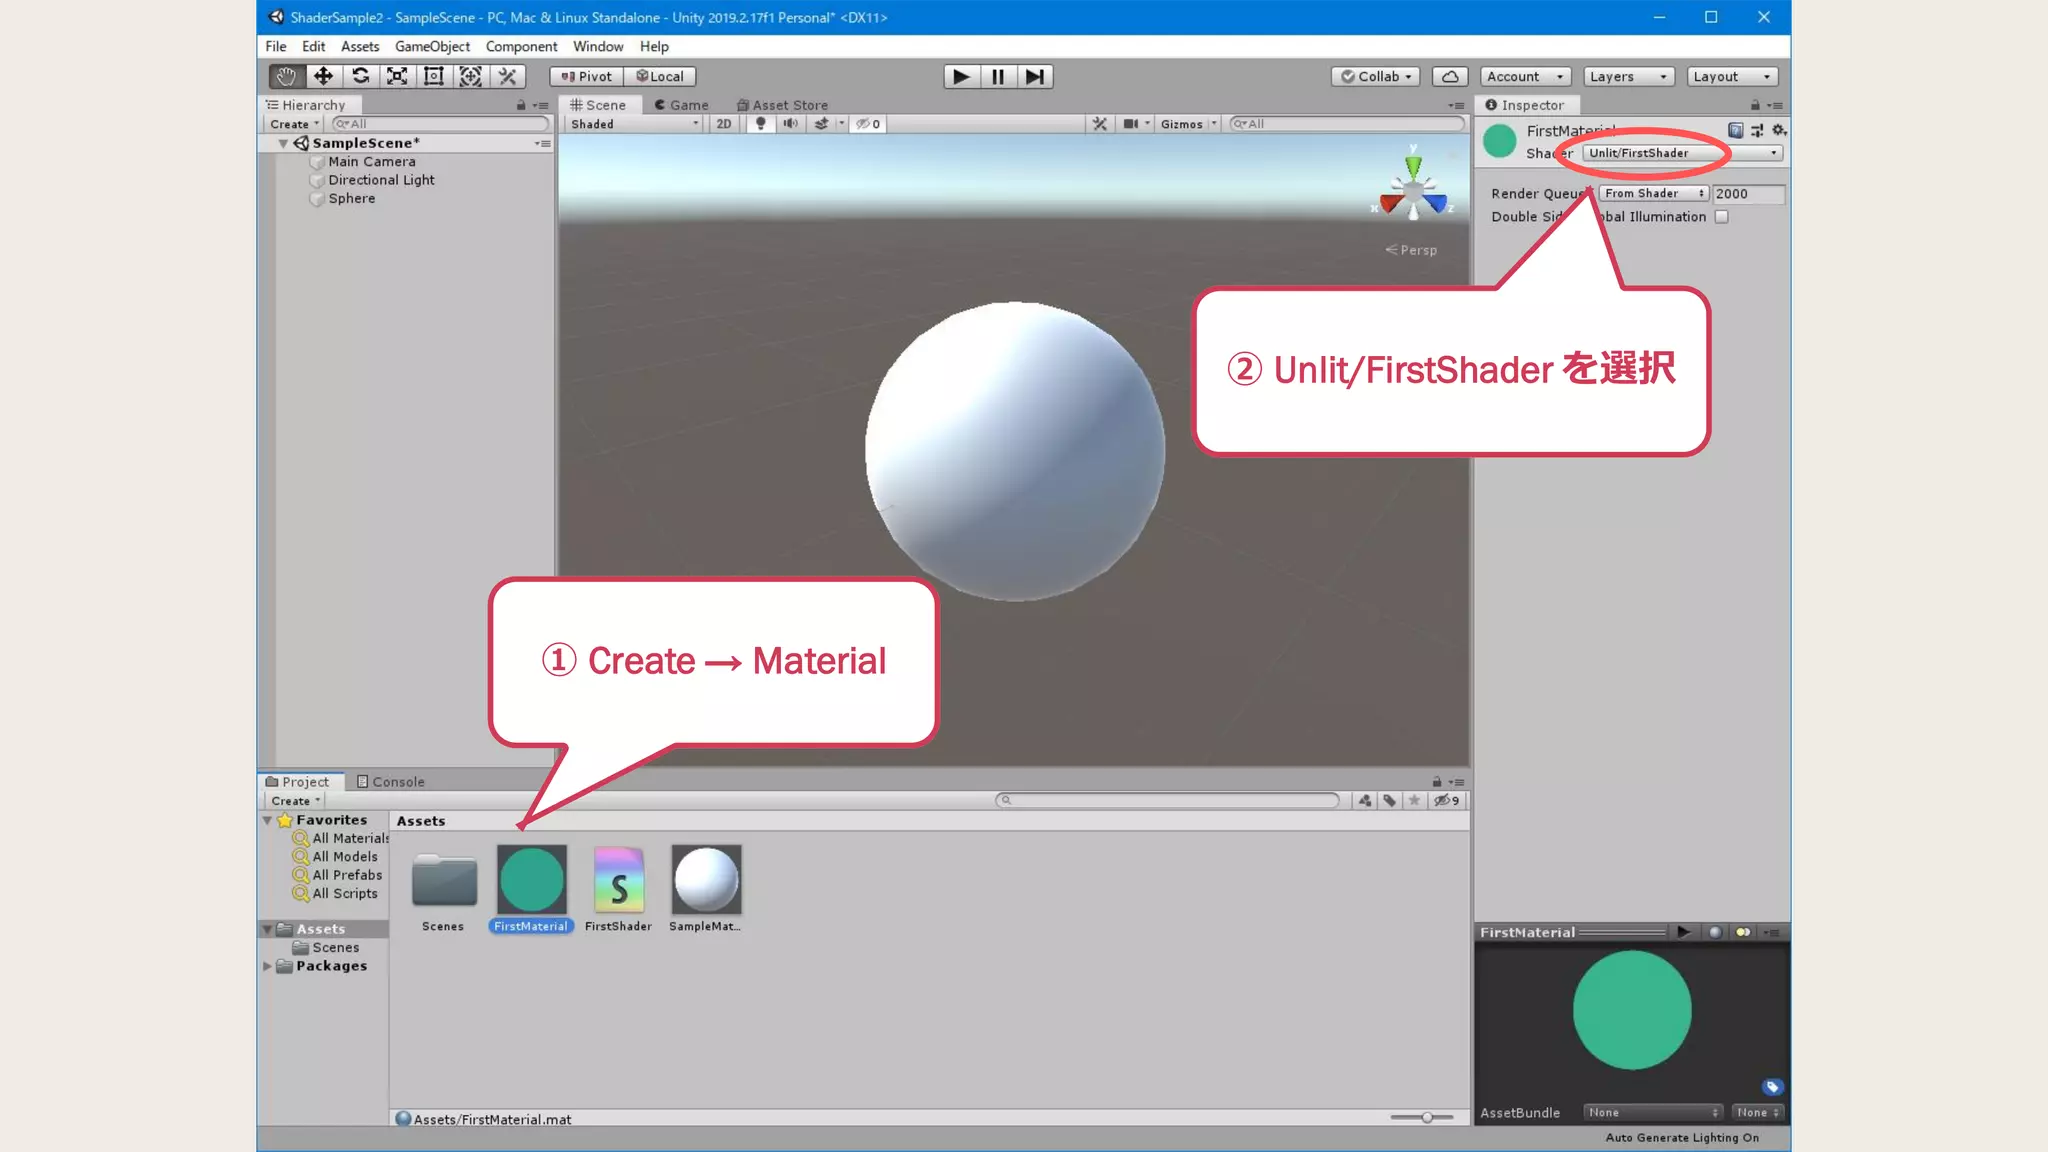Image resolution: width=2048 pixels, height=1152 pixels.
Task: Click the Hierarchy search field
Action: (440, 124)
